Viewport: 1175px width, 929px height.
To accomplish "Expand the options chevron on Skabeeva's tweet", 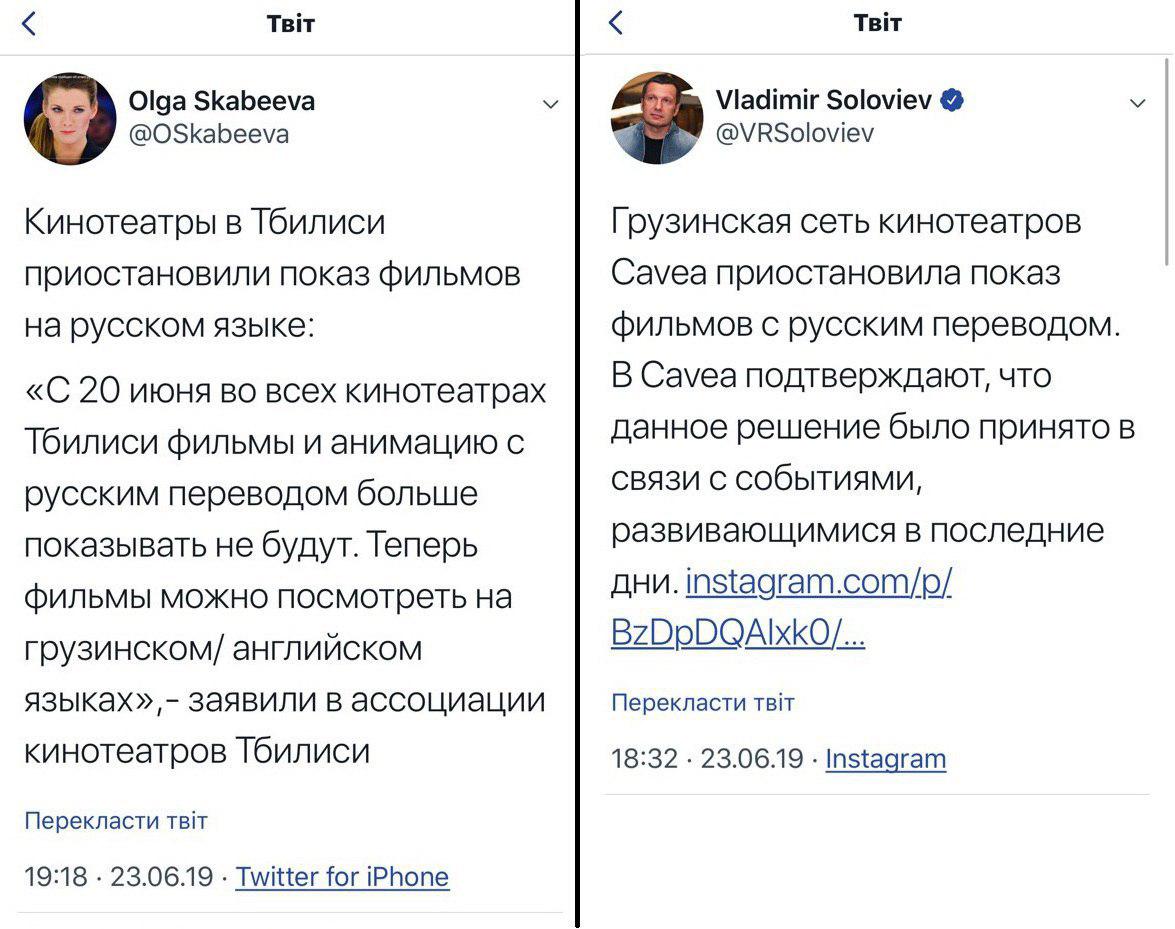I will tap(551, 104).
